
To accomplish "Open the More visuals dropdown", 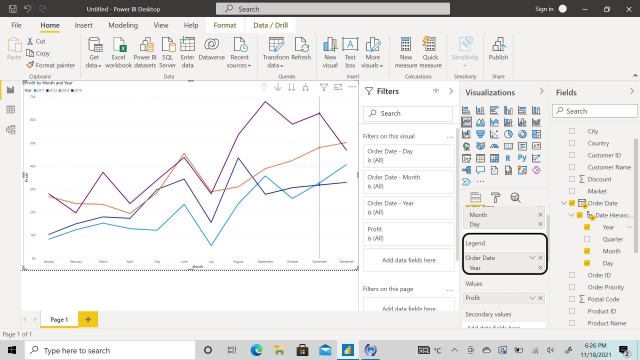I will click(x=372, y=52).
